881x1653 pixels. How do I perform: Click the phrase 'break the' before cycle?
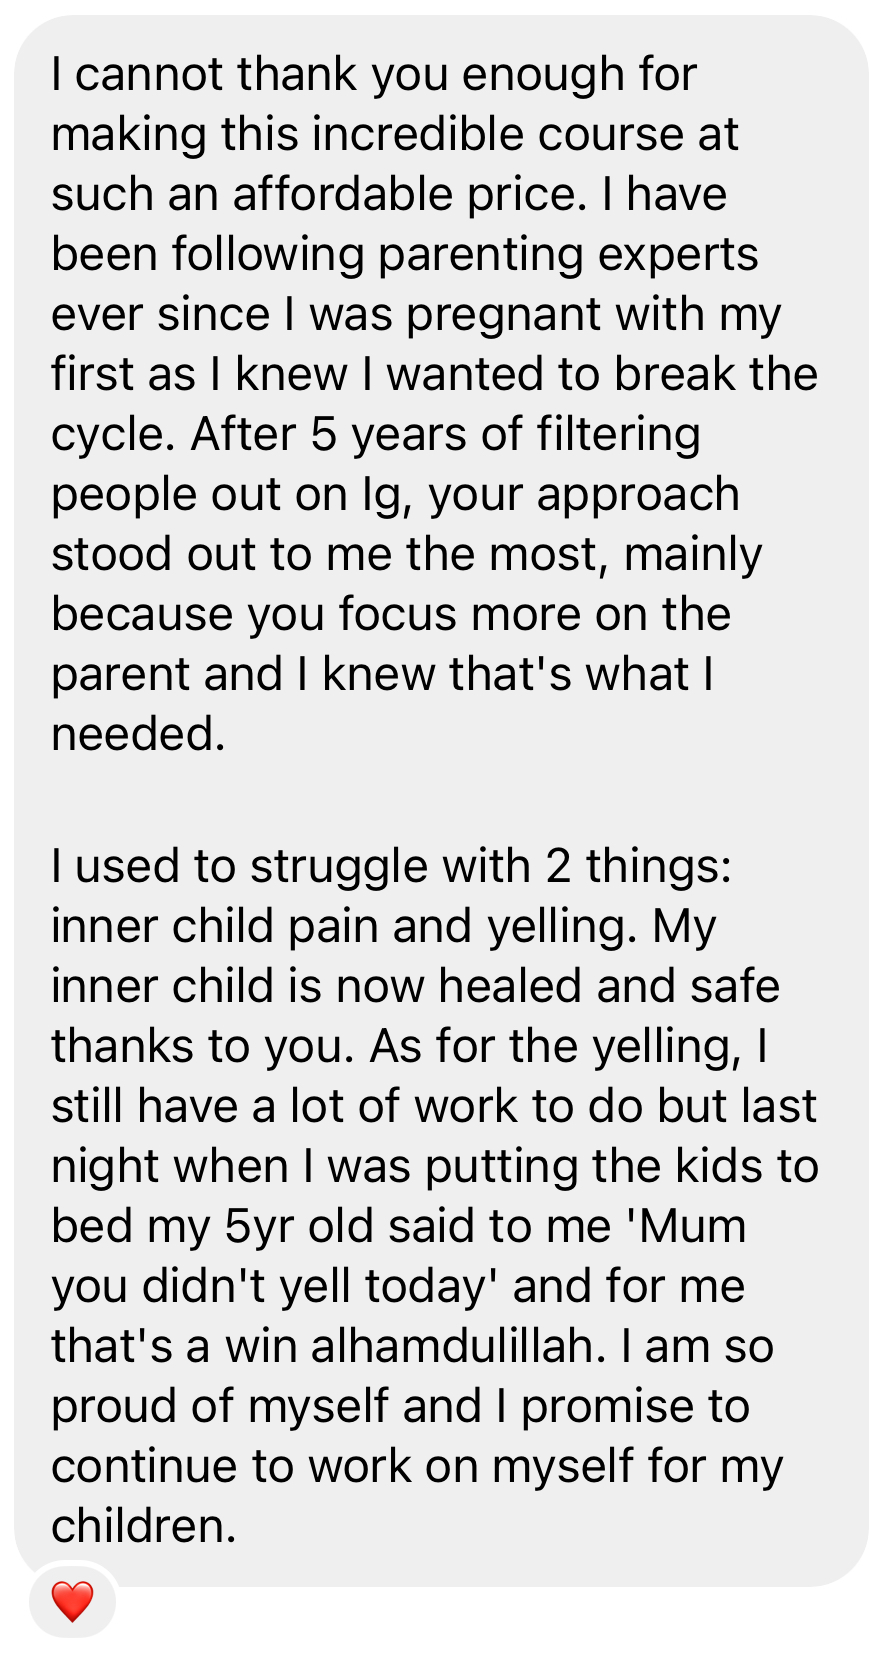pos(715,375)
